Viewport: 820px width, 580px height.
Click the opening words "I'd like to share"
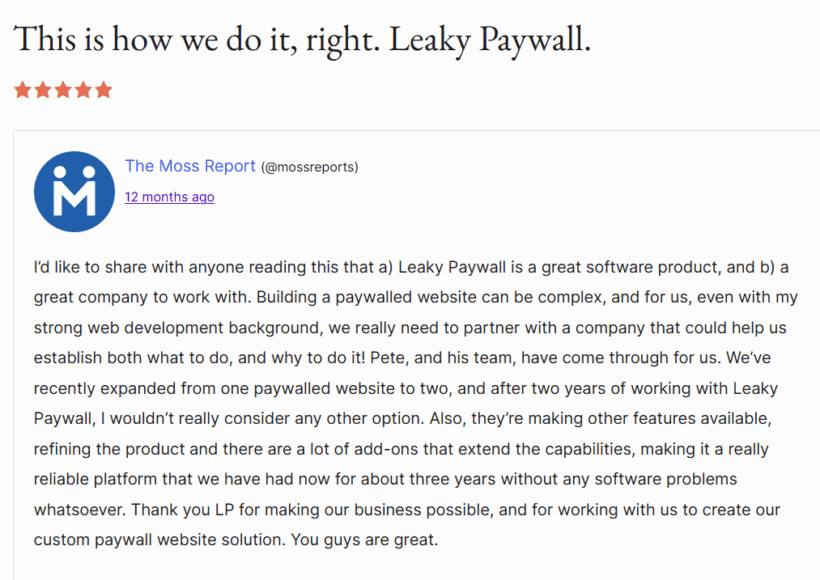pyautogui.click(x=88, y=268)
